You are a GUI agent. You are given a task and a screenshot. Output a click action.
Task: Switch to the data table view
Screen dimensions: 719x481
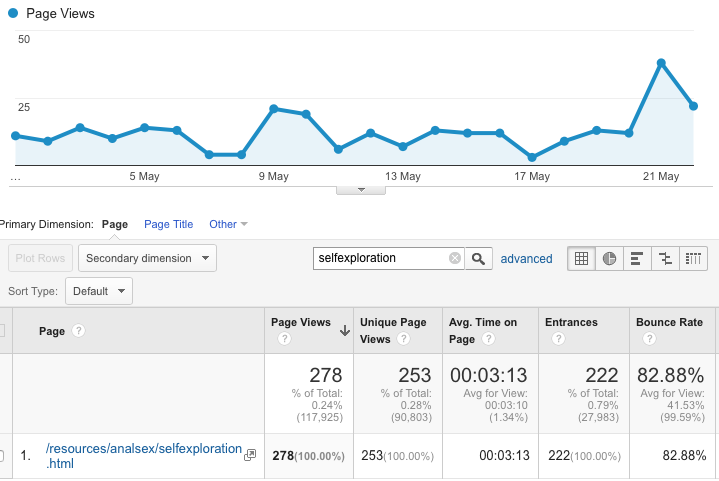tap(580, 258)
